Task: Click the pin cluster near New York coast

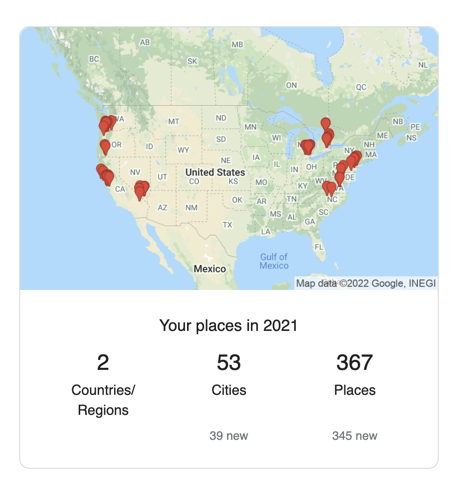Action: 354,160
